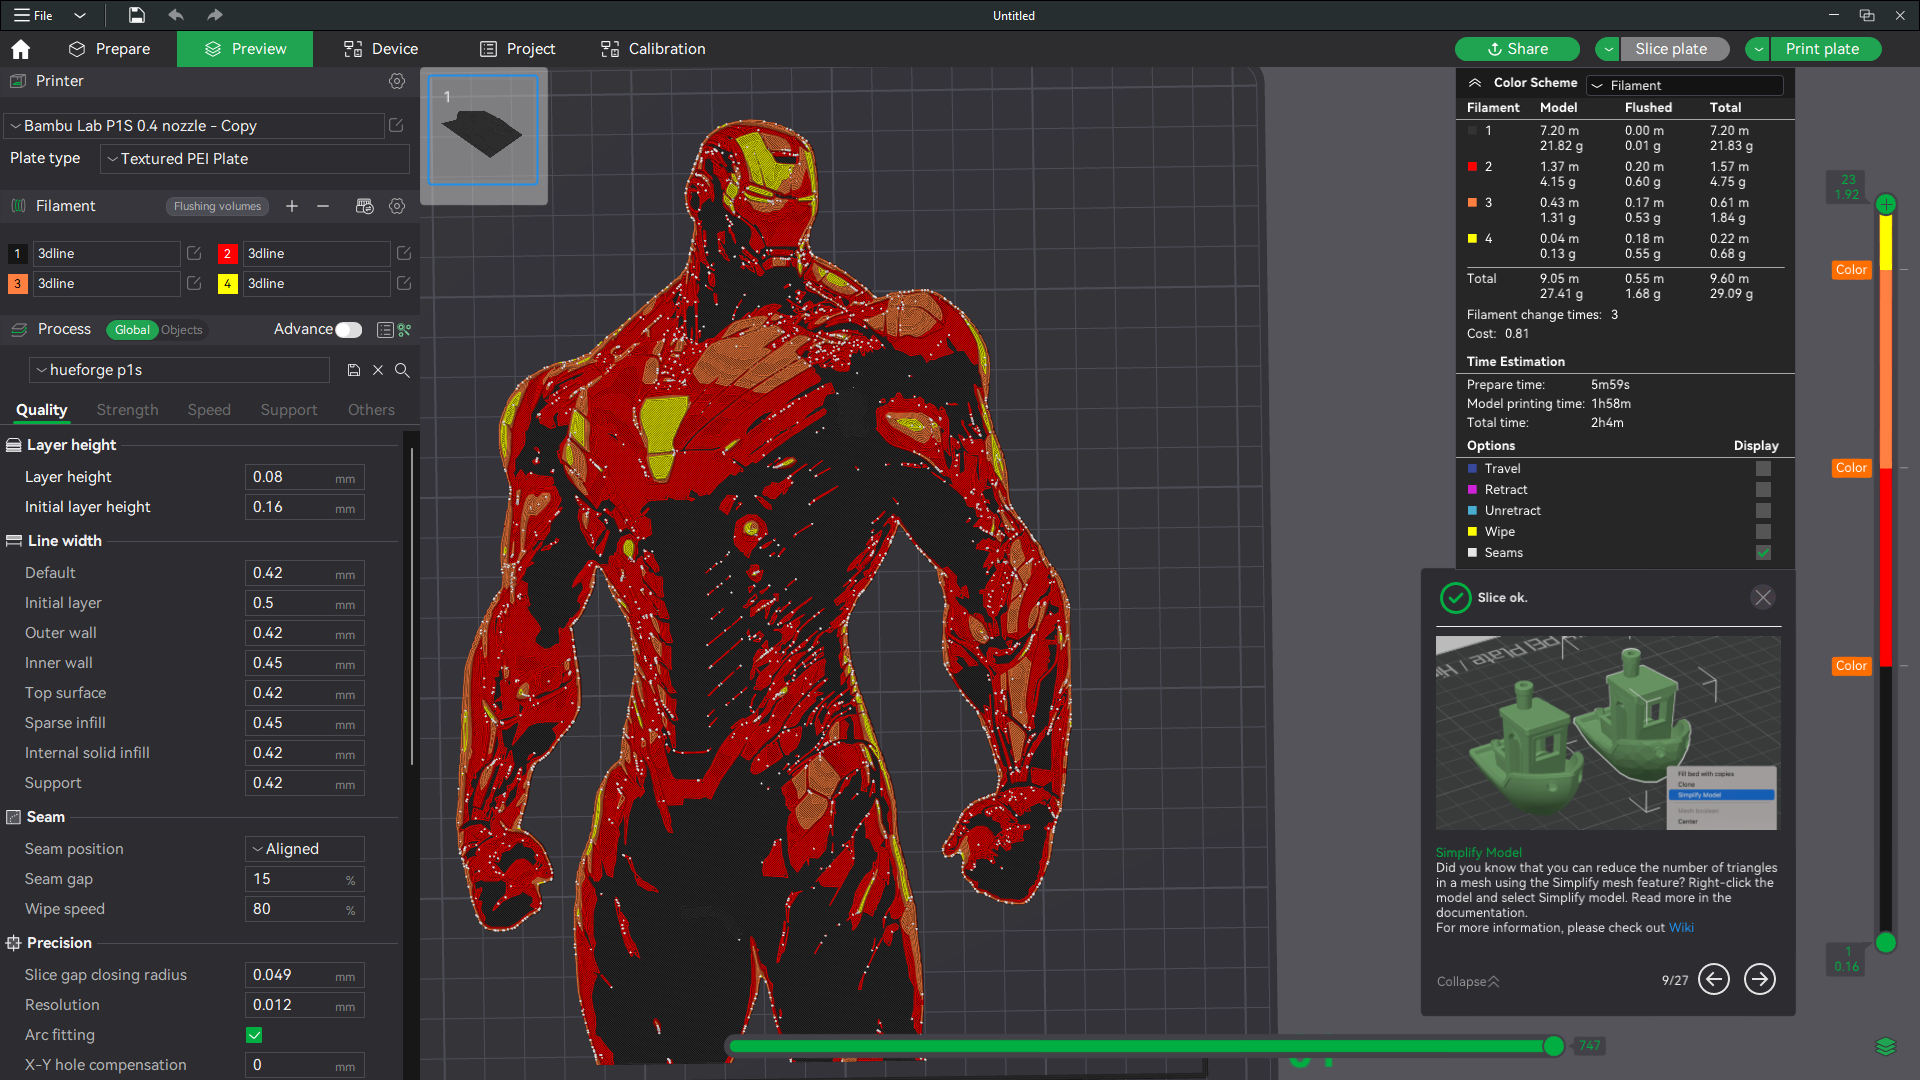Toggle the Advance mode switch
The image size is (1920, 1080).
348,330
